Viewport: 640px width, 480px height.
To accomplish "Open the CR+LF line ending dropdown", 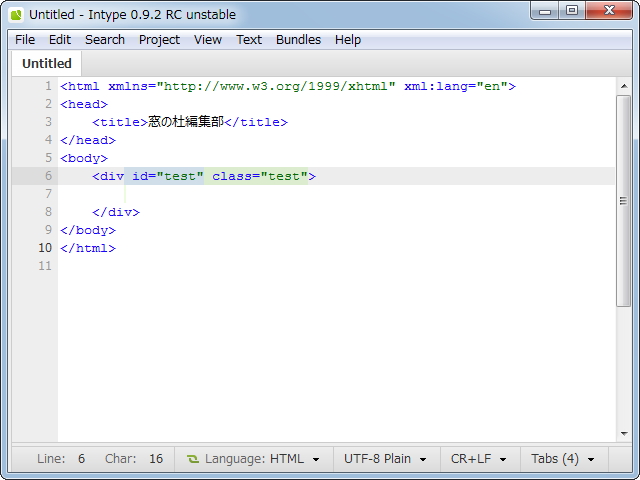I will [x=479, y=459].
